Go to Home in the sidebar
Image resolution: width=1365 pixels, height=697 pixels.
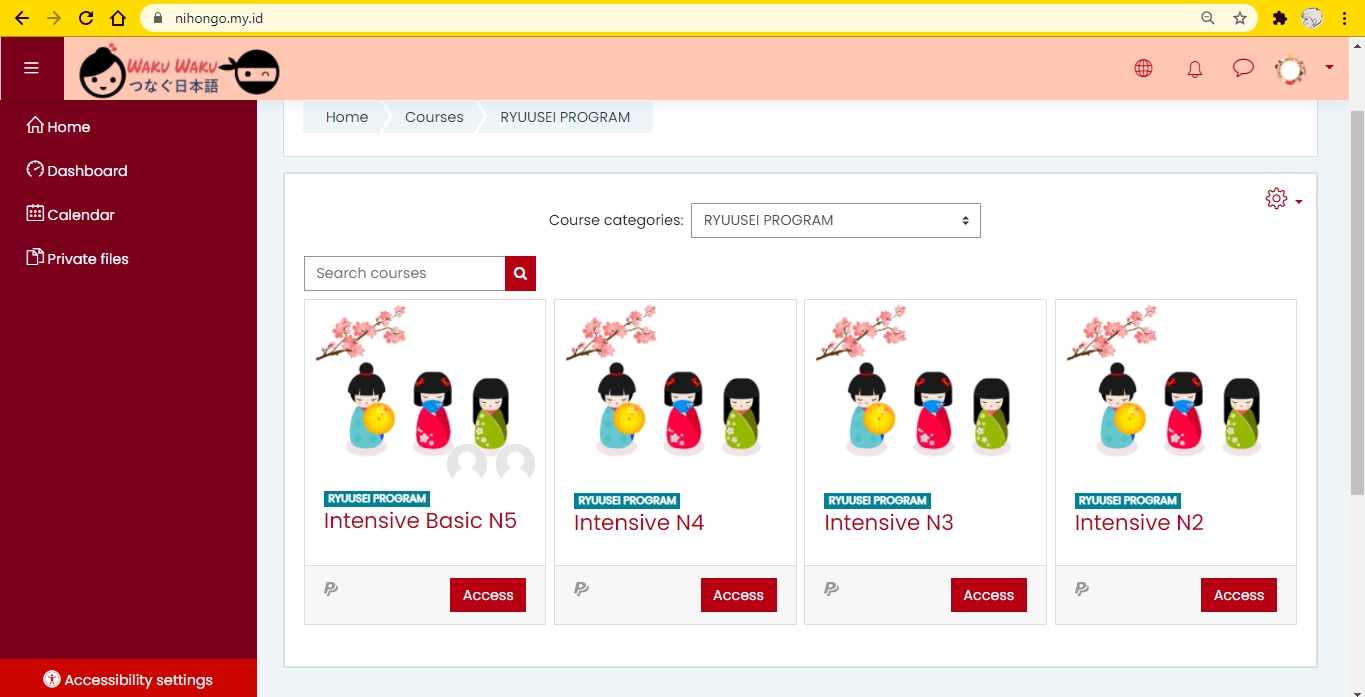[x=58, y=127]
